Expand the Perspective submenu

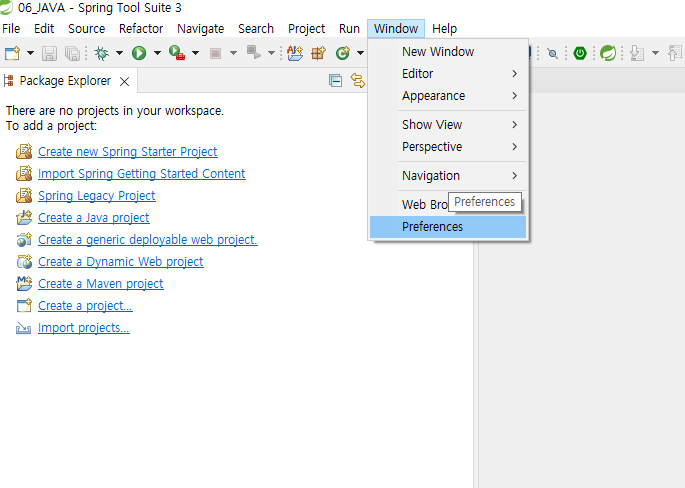click(x=448, y=147)
